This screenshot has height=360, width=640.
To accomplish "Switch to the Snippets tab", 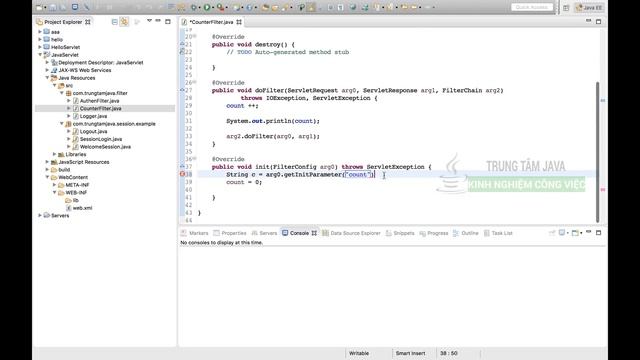I will (x=400, y=233).
